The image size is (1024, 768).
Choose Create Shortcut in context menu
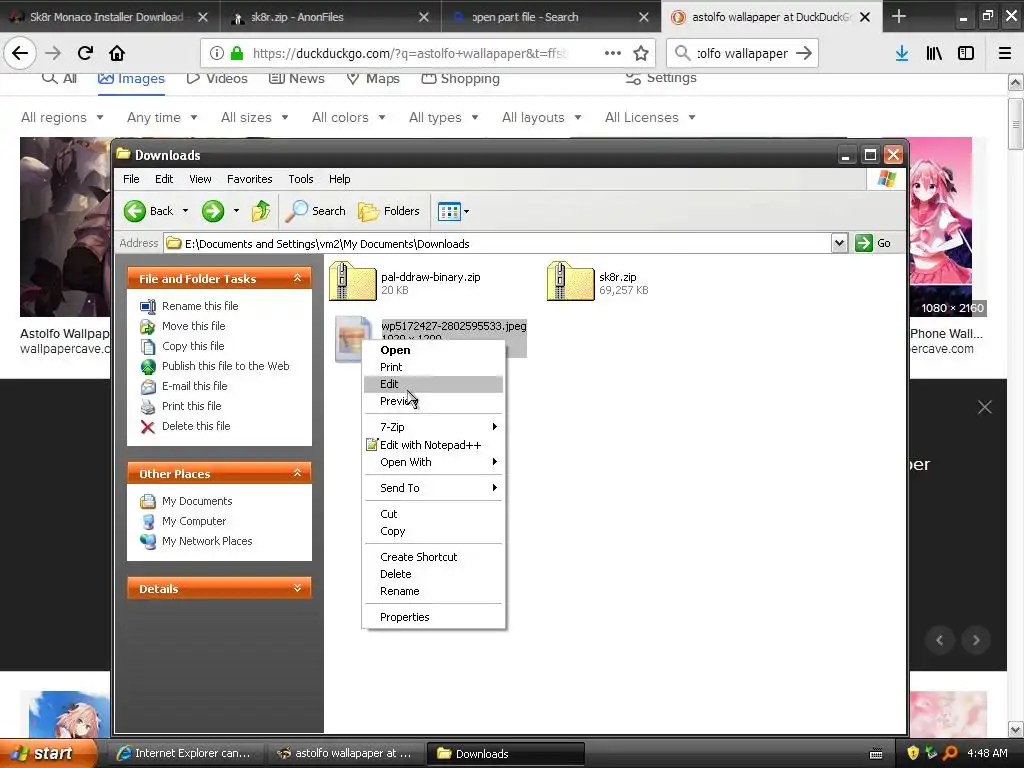pos(434,557)
